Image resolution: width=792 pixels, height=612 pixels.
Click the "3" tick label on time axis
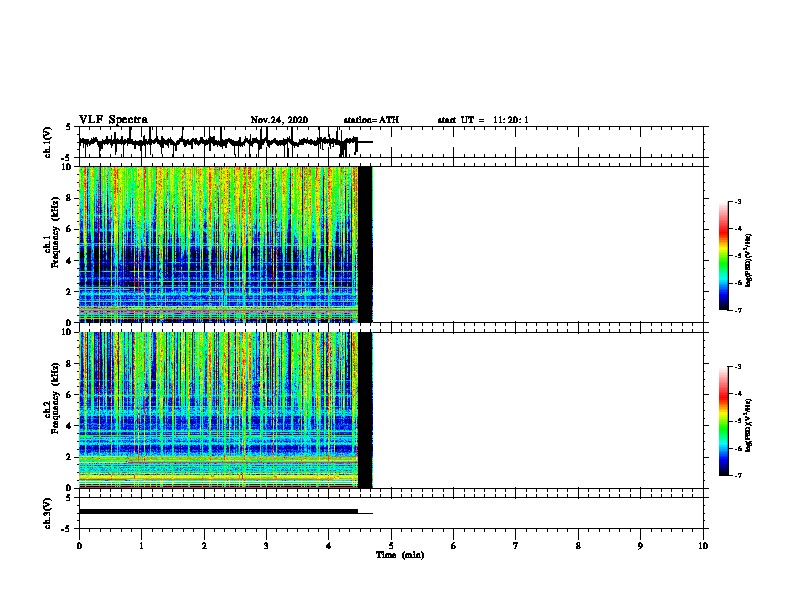click(x=266, y=546)
